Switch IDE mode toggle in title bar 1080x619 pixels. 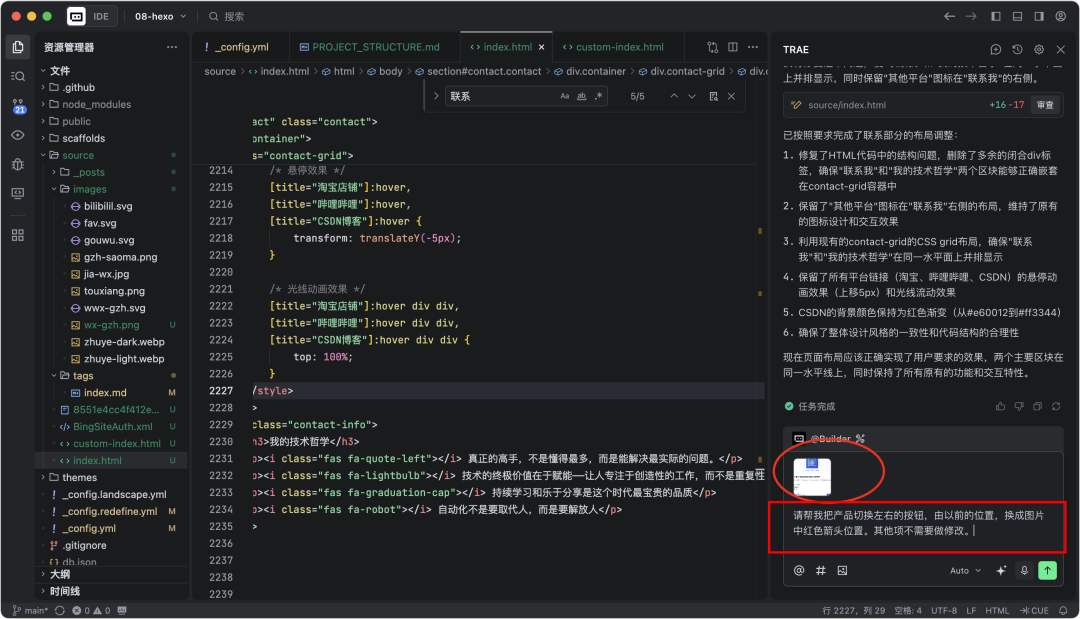point(91,16)
